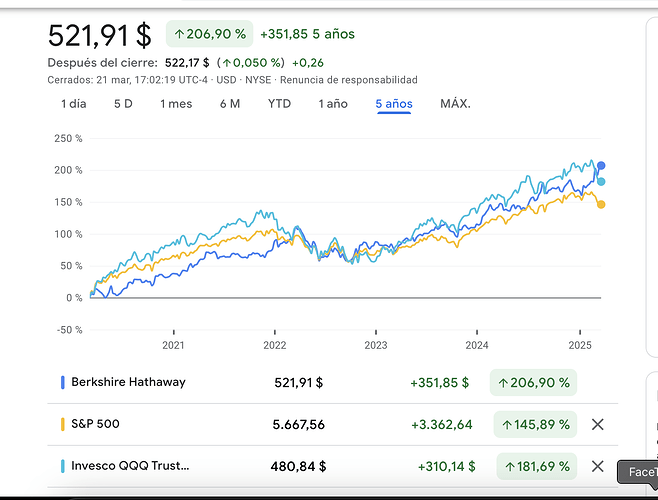
Task: Select the 1 día range tab
Action: pos(74,104)
